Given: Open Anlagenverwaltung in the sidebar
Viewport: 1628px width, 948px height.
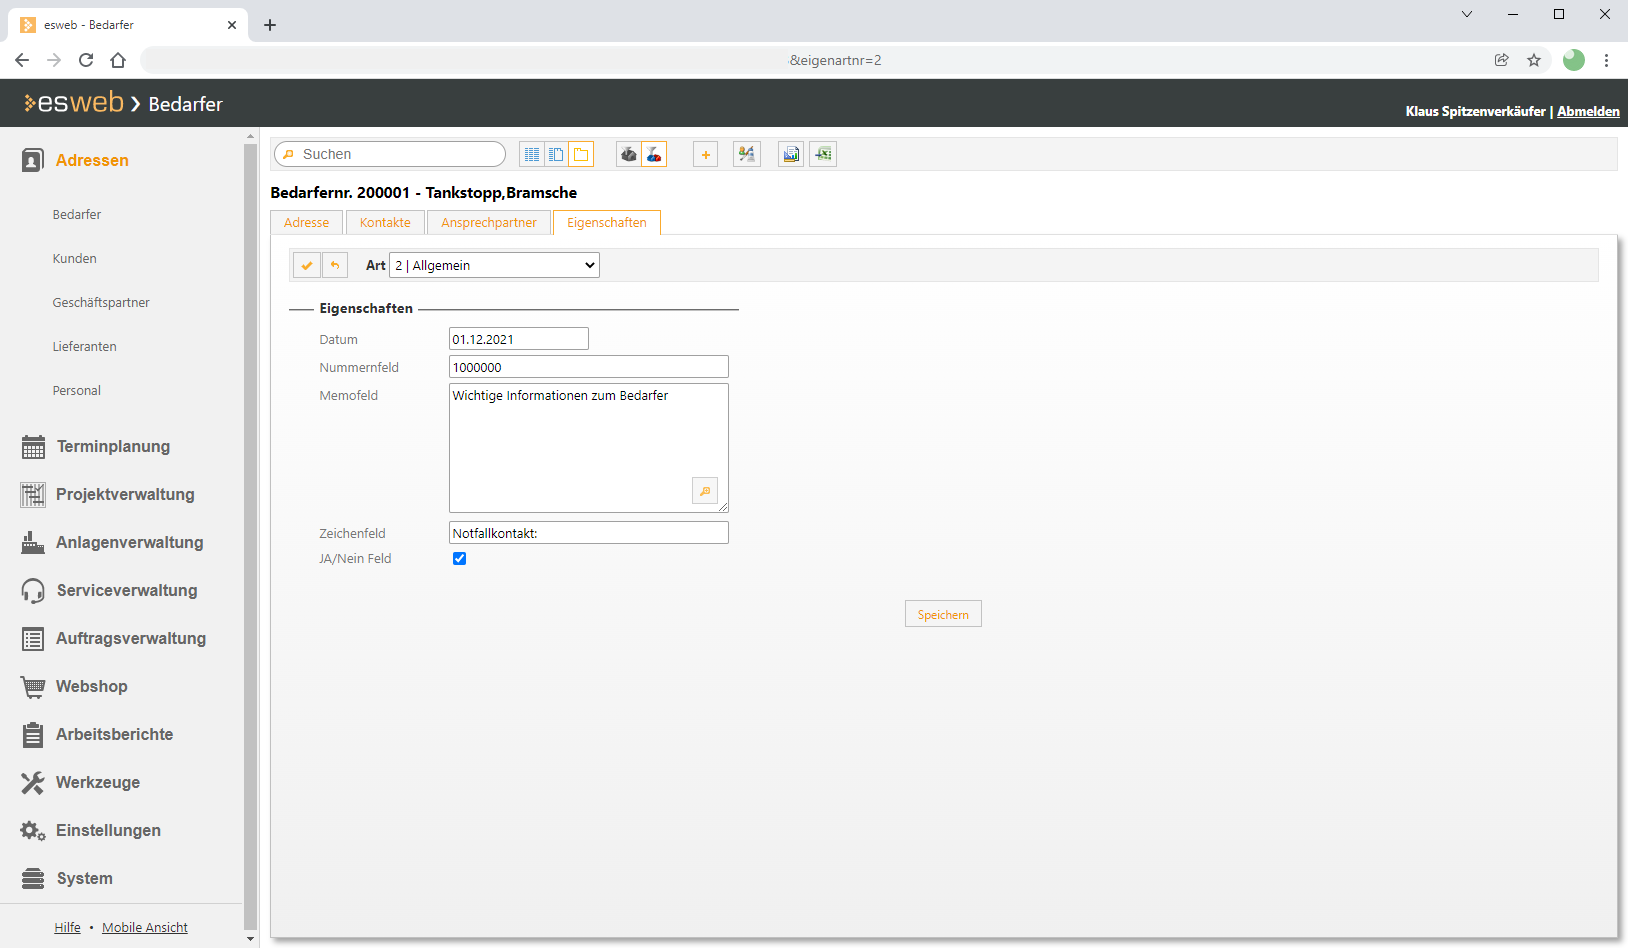Looking at the screenshot, I should [129, 542].
